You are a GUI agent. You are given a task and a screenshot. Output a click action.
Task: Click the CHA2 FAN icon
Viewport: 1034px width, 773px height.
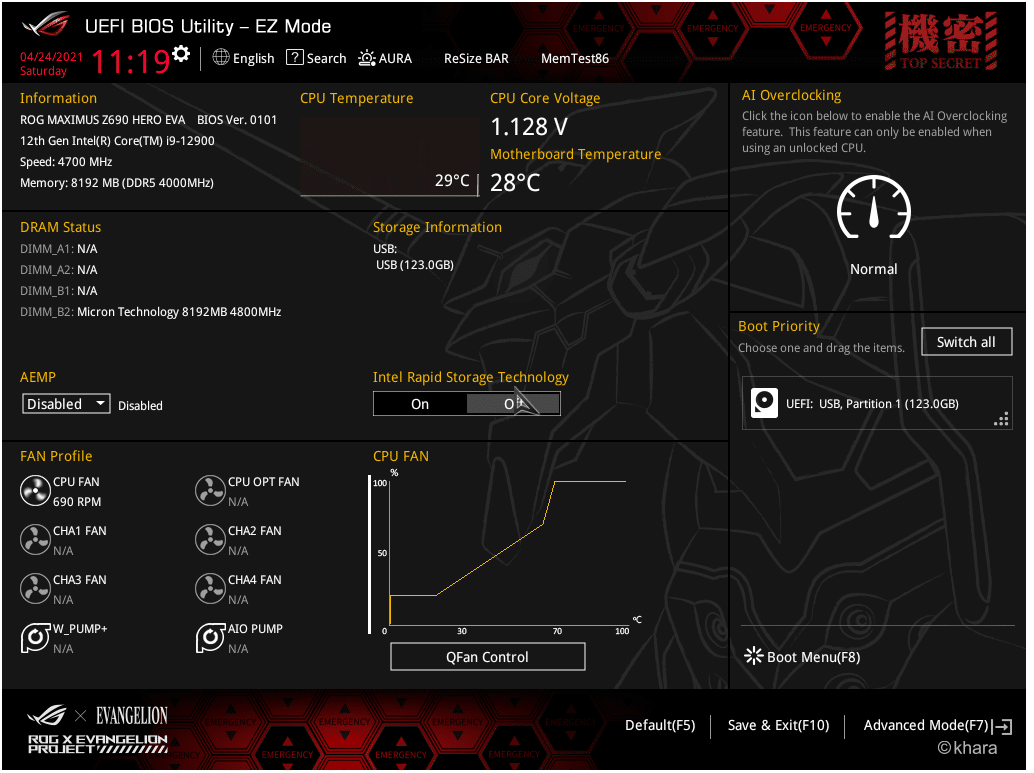coord(210,540)
